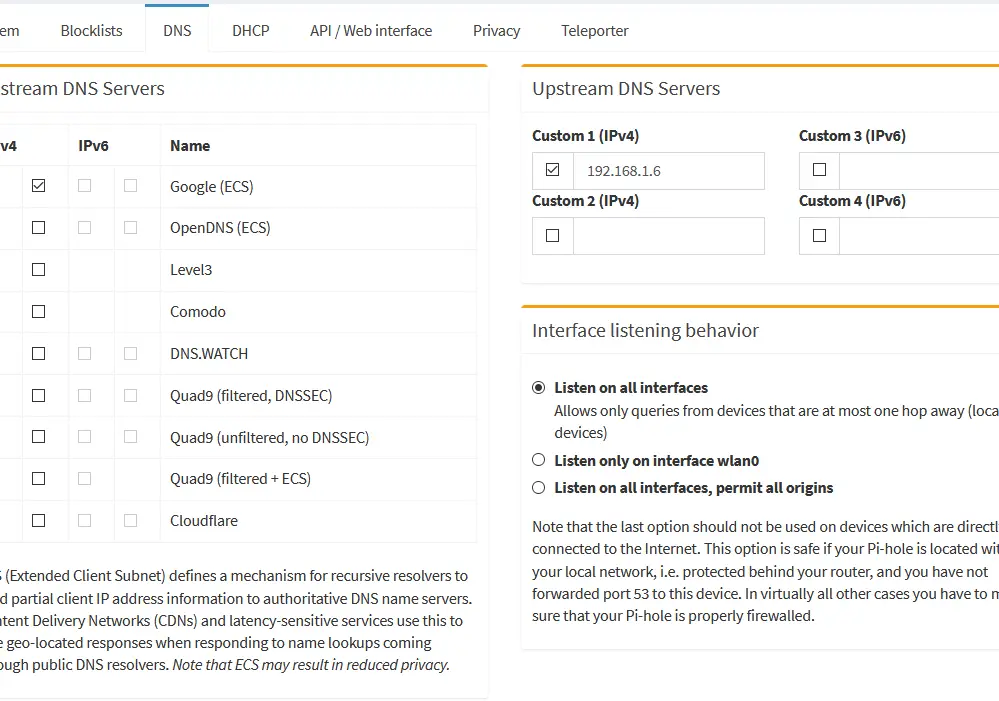
Task: Click the Comodo server name
Action: [x=198, y=312]
